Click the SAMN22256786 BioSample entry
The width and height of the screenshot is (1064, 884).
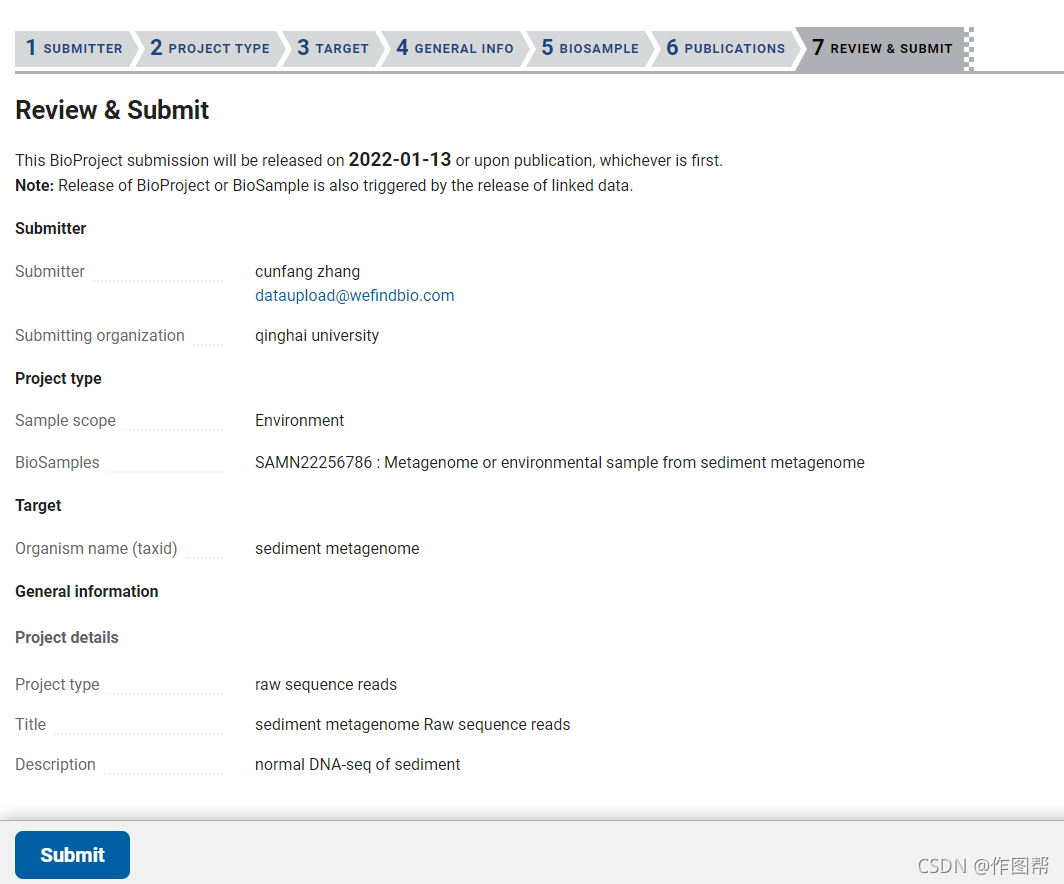pos(560,463)
